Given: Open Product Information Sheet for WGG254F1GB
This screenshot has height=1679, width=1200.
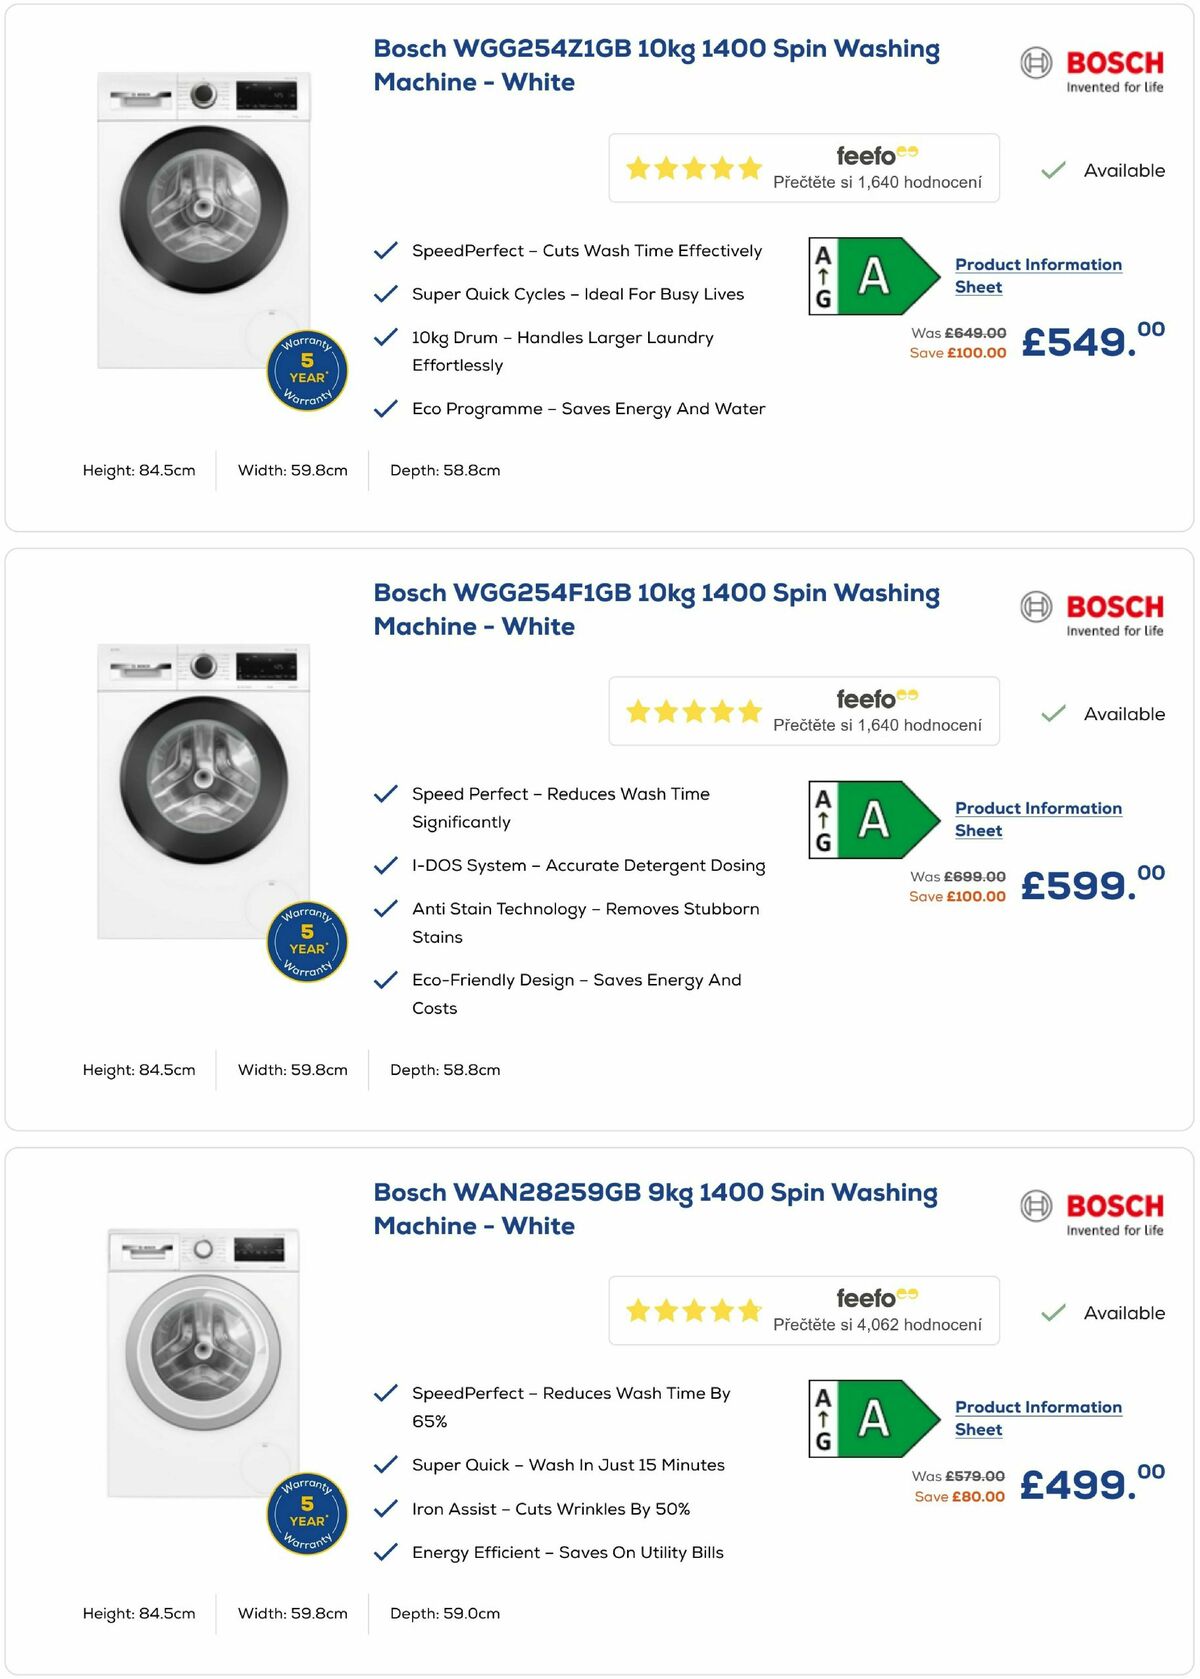Looking at the screenshot, I should pos(1038,819).
